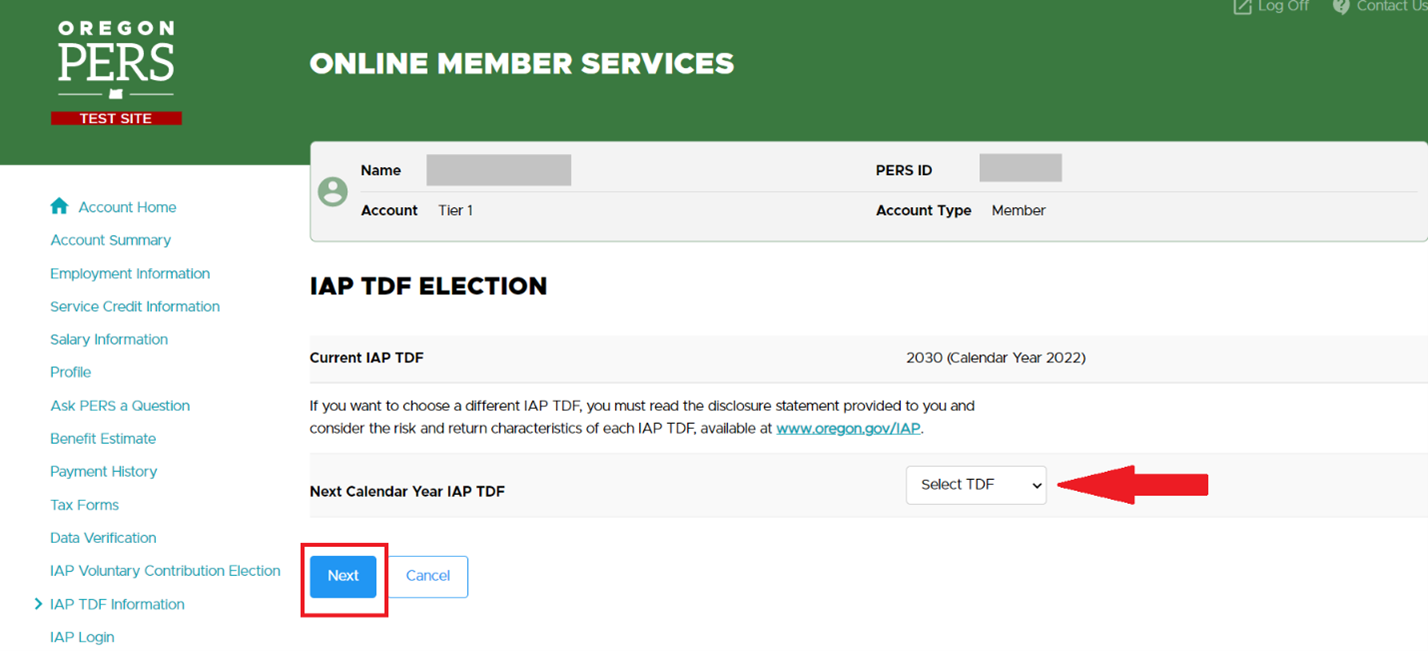Go to Account Summary
The width and height of the screenshot is (1428, 651).
(110, 240)
